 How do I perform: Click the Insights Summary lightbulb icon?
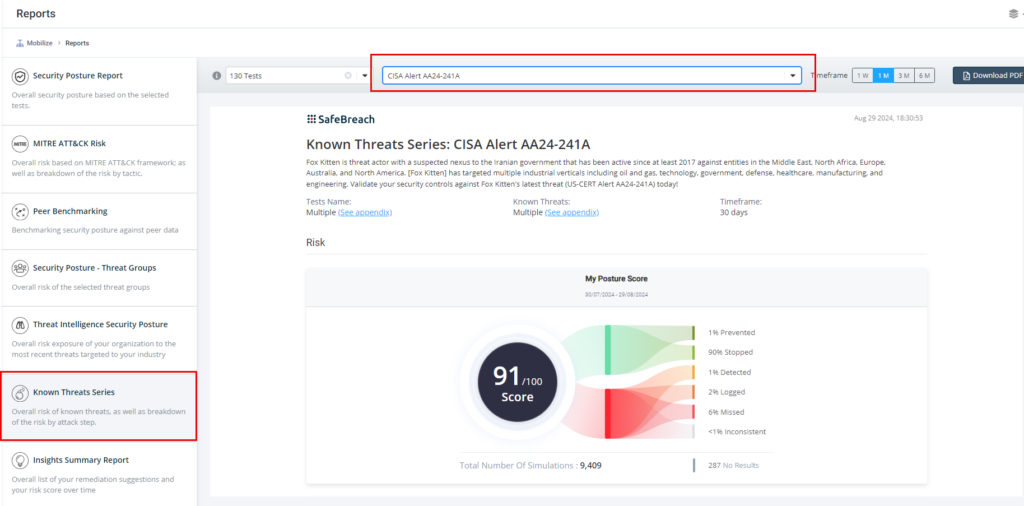click(20, 461)
